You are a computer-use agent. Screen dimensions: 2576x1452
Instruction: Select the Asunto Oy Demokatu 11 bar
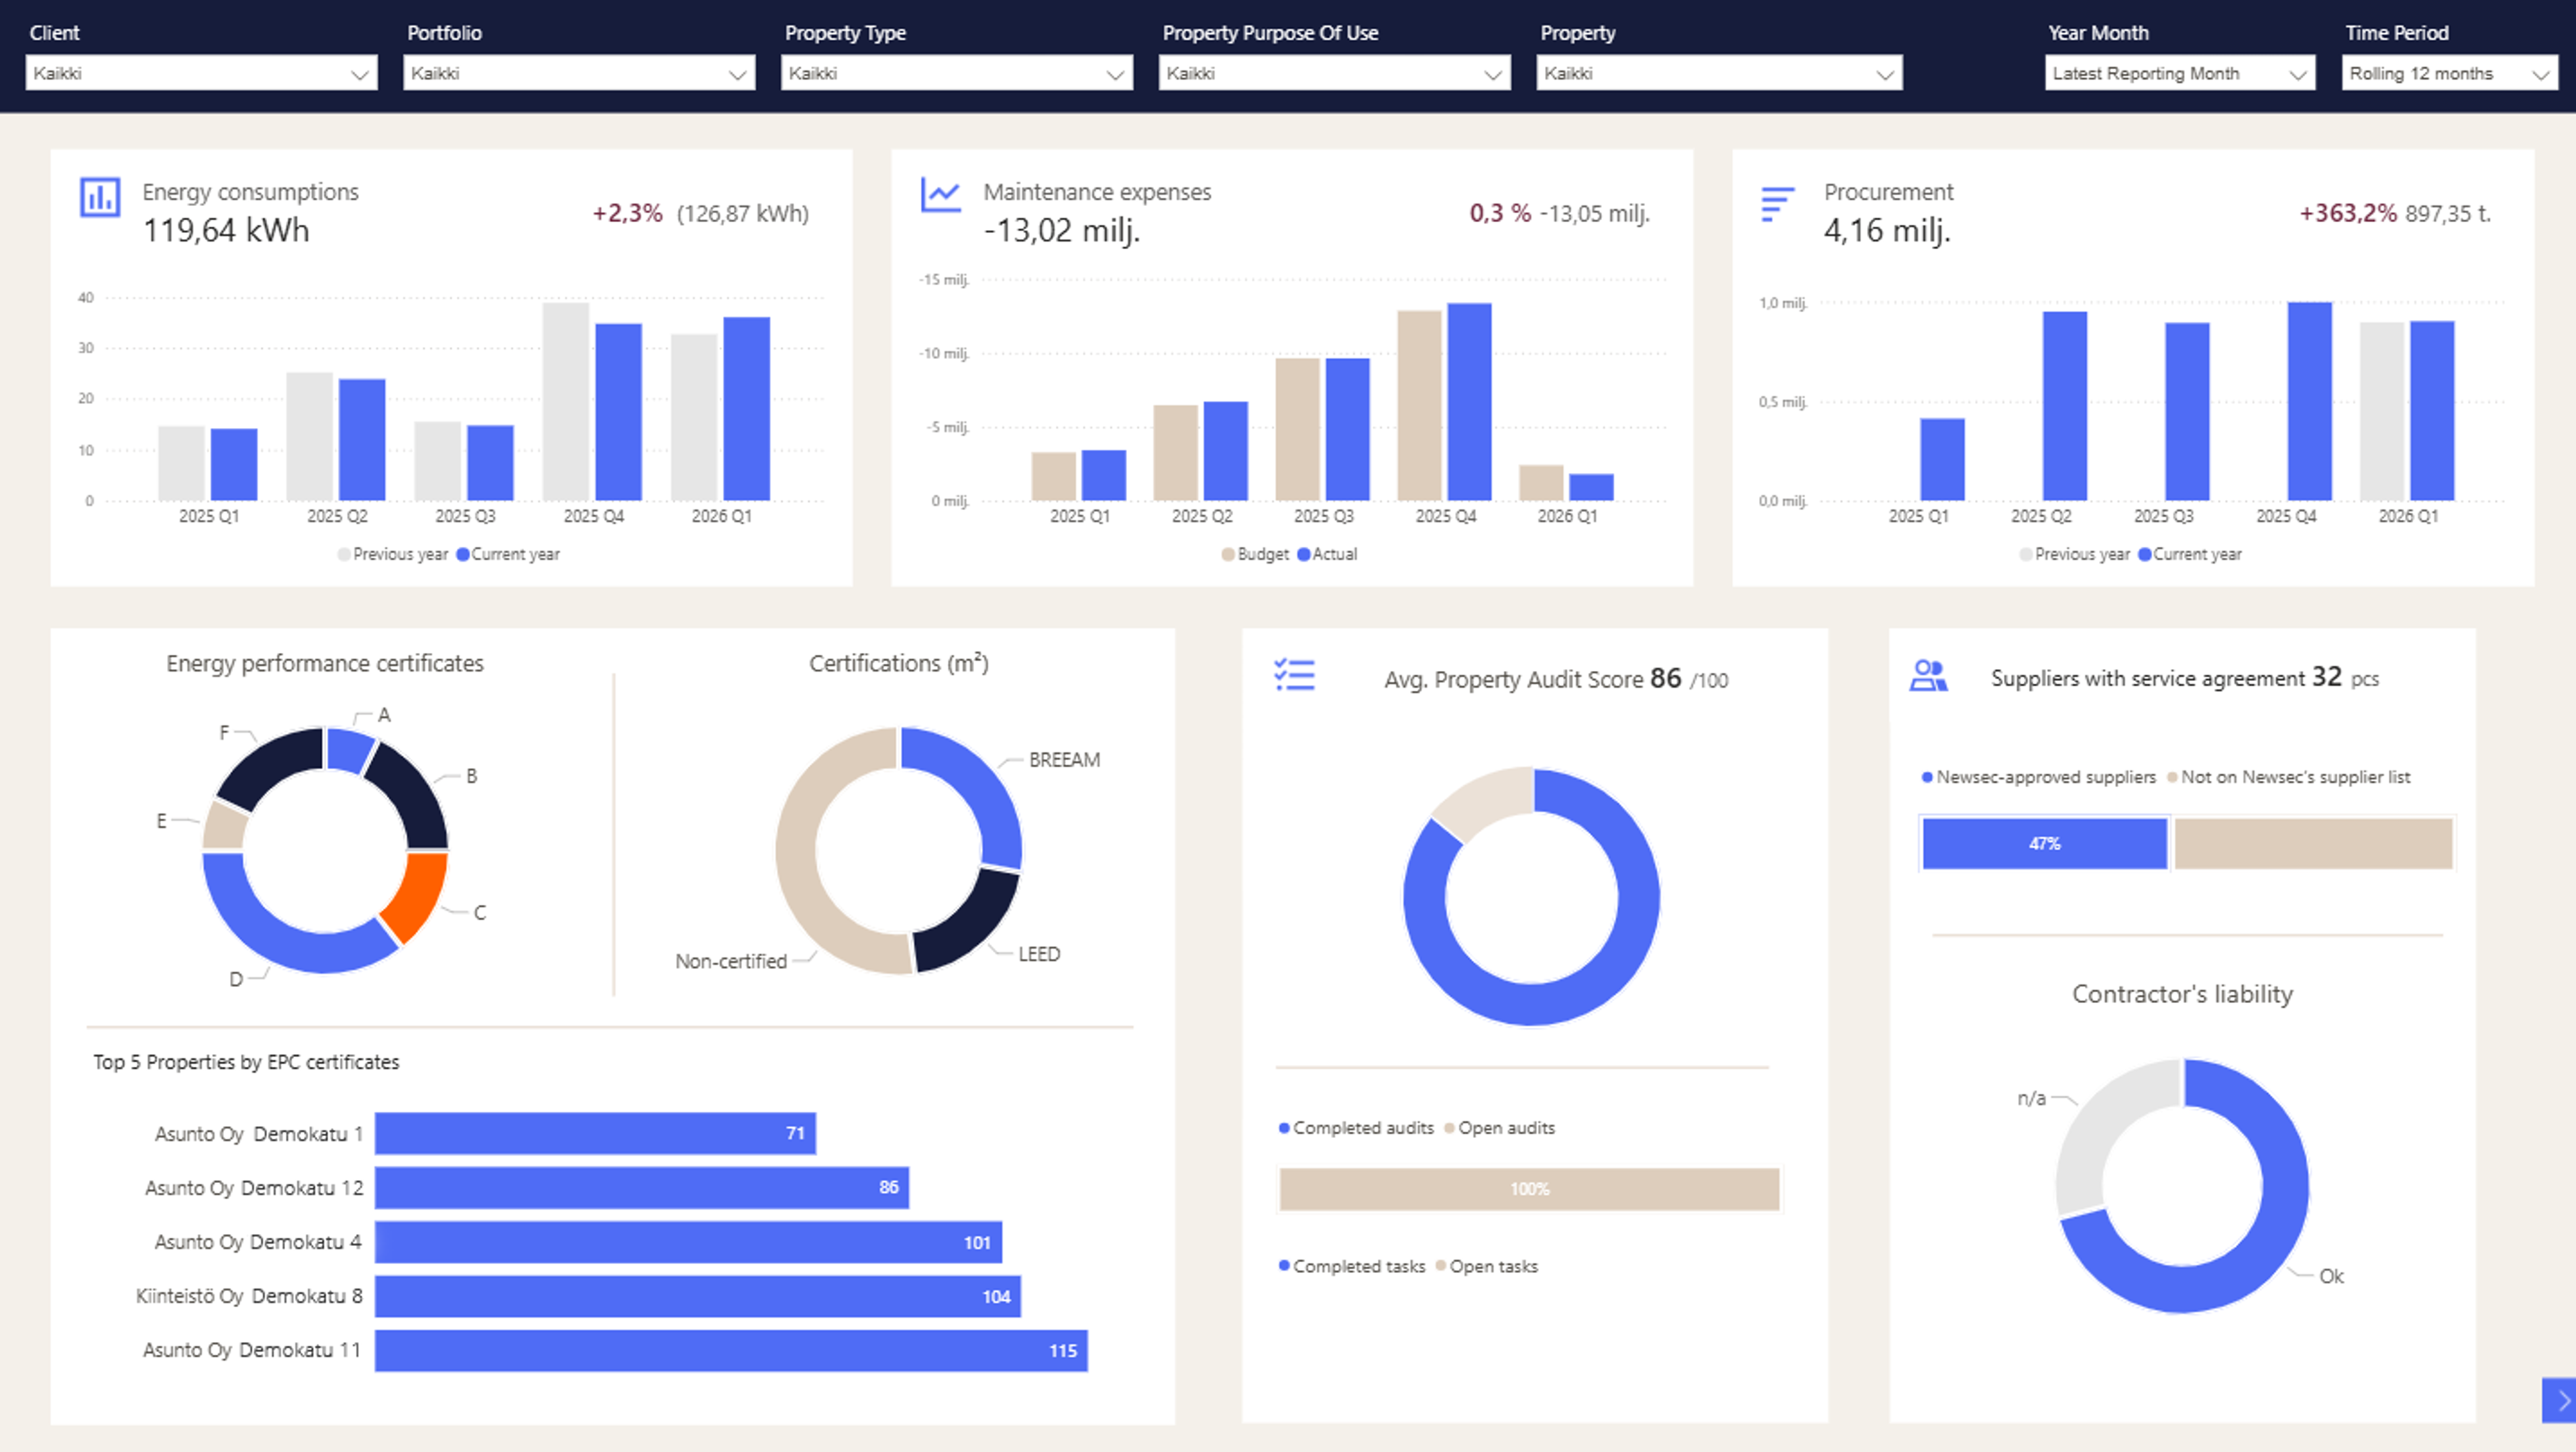(730, 1350)
